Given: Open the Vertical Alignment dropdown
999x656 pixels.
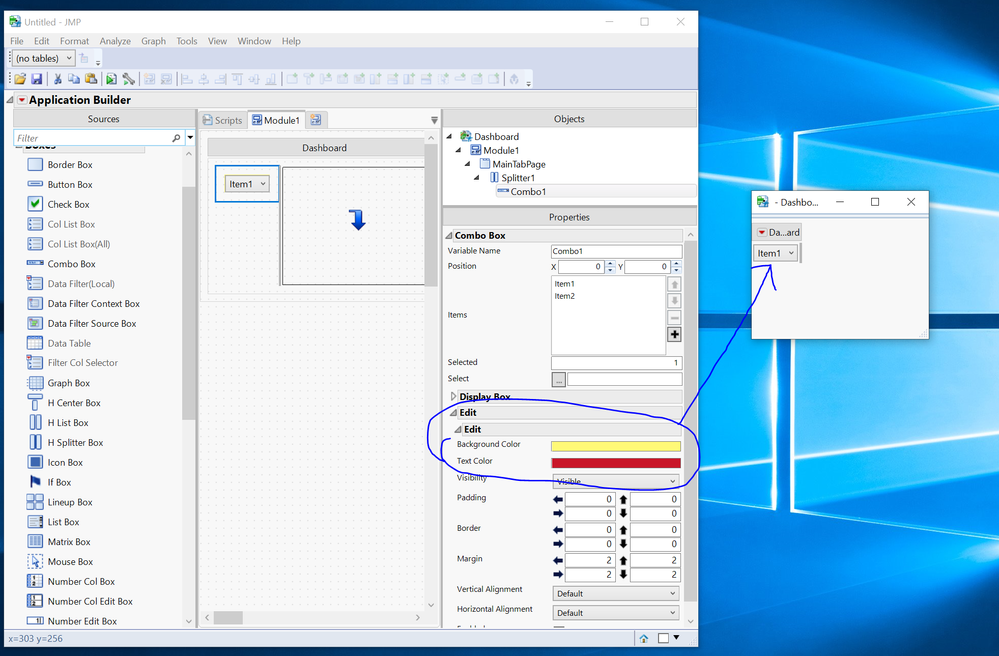Looking at the screenshot, I should (x=615, y=594).
